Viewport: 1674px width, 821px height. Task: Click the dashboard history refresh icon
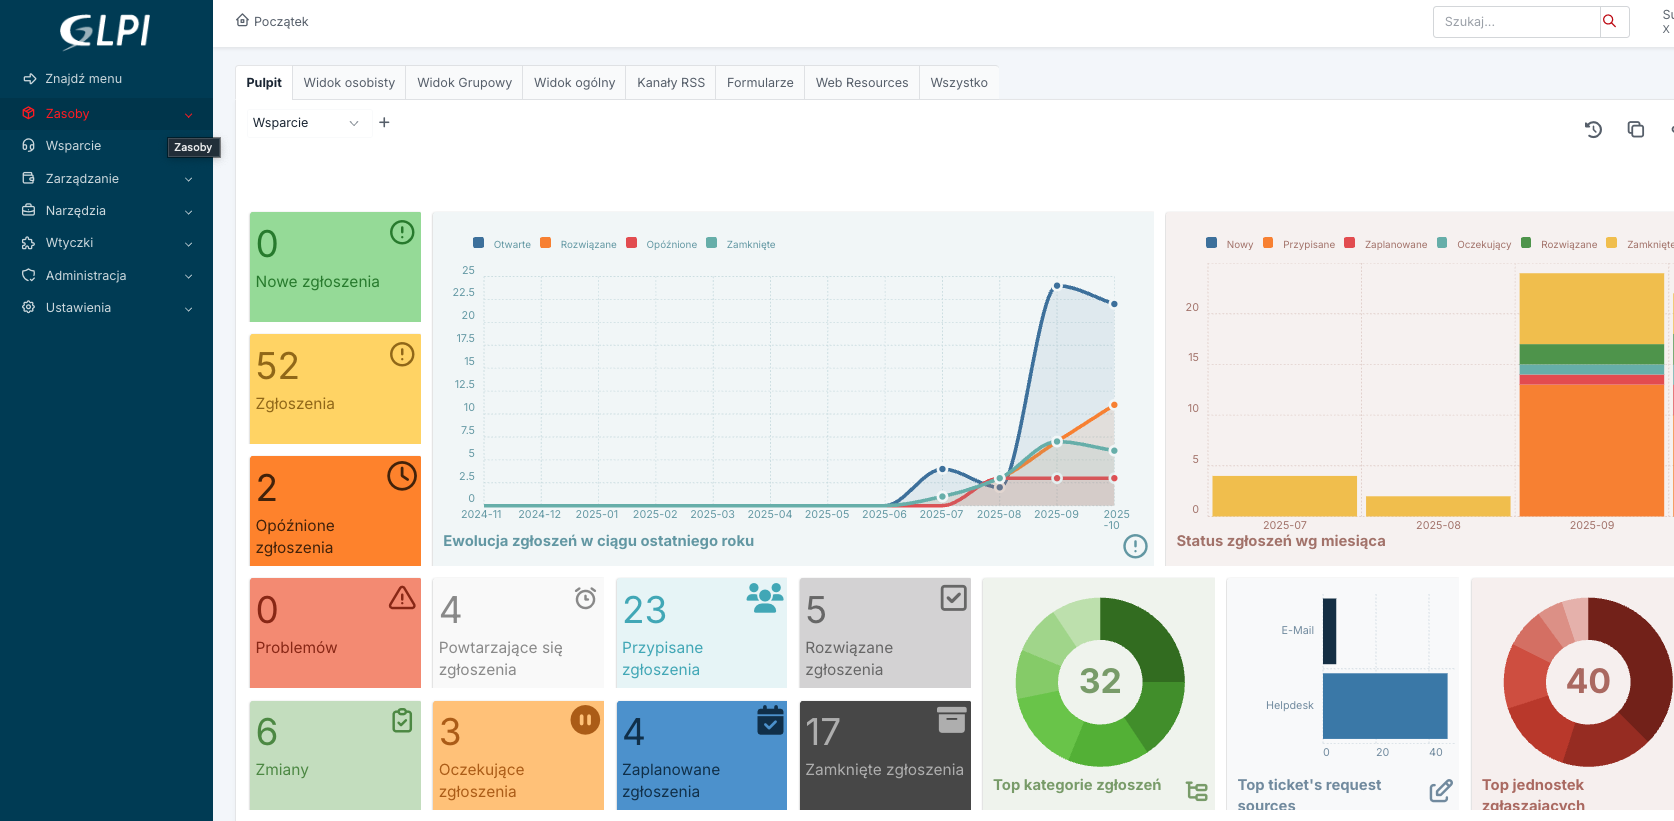click(x=1593, y=129)
